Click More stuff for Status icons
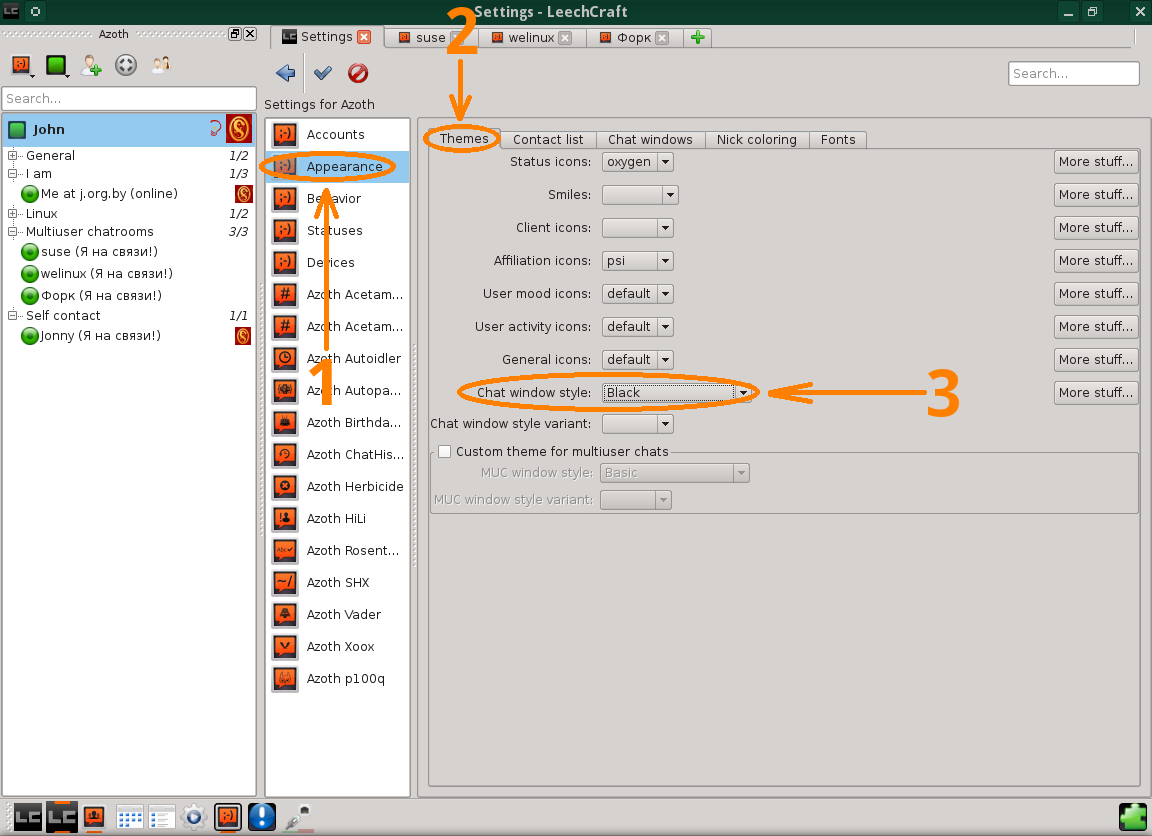1152x836 pixels. (1095, 162)
